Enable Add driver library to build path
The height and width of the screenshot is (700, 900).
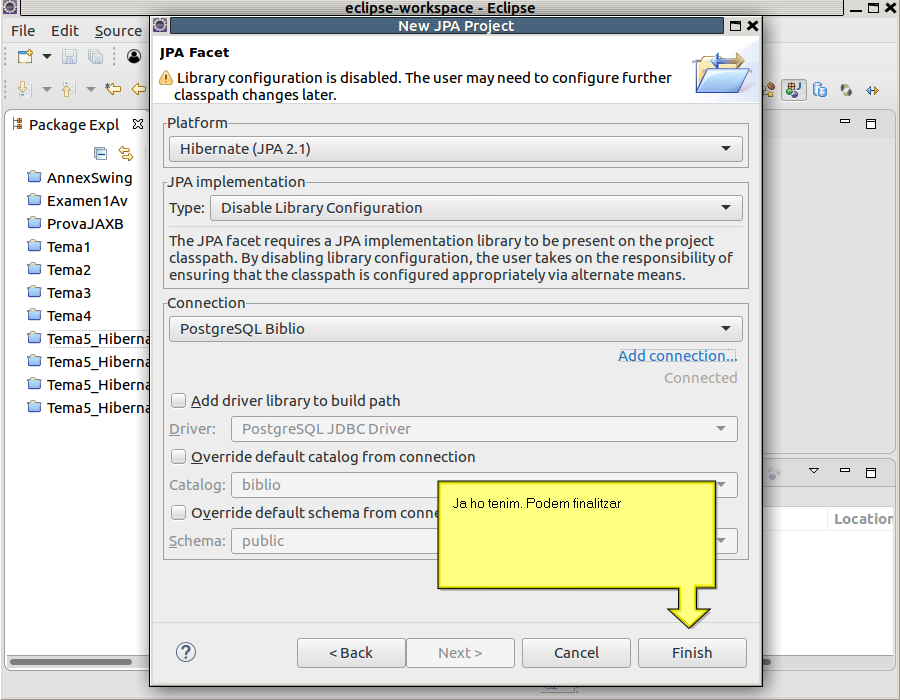click(x=179, y=400)
